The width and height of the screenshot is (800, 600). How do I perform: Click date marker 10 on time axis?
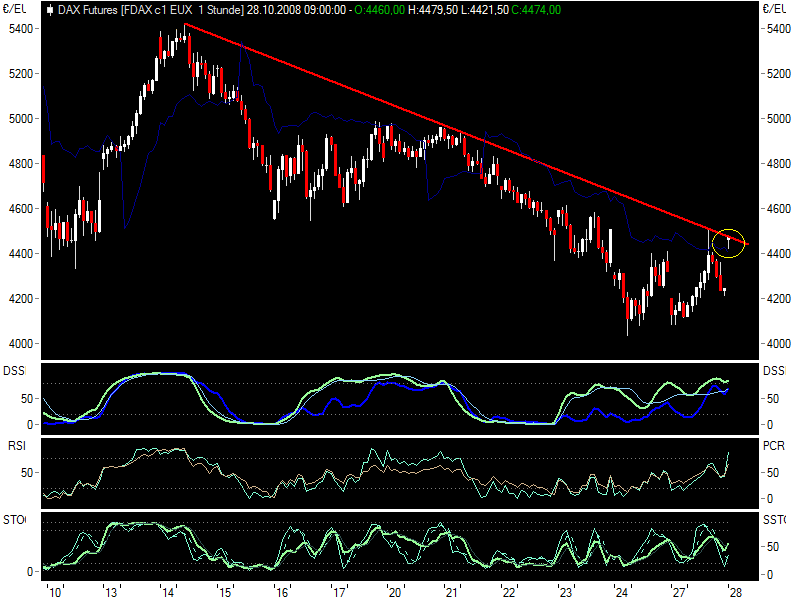click(55, 592)
